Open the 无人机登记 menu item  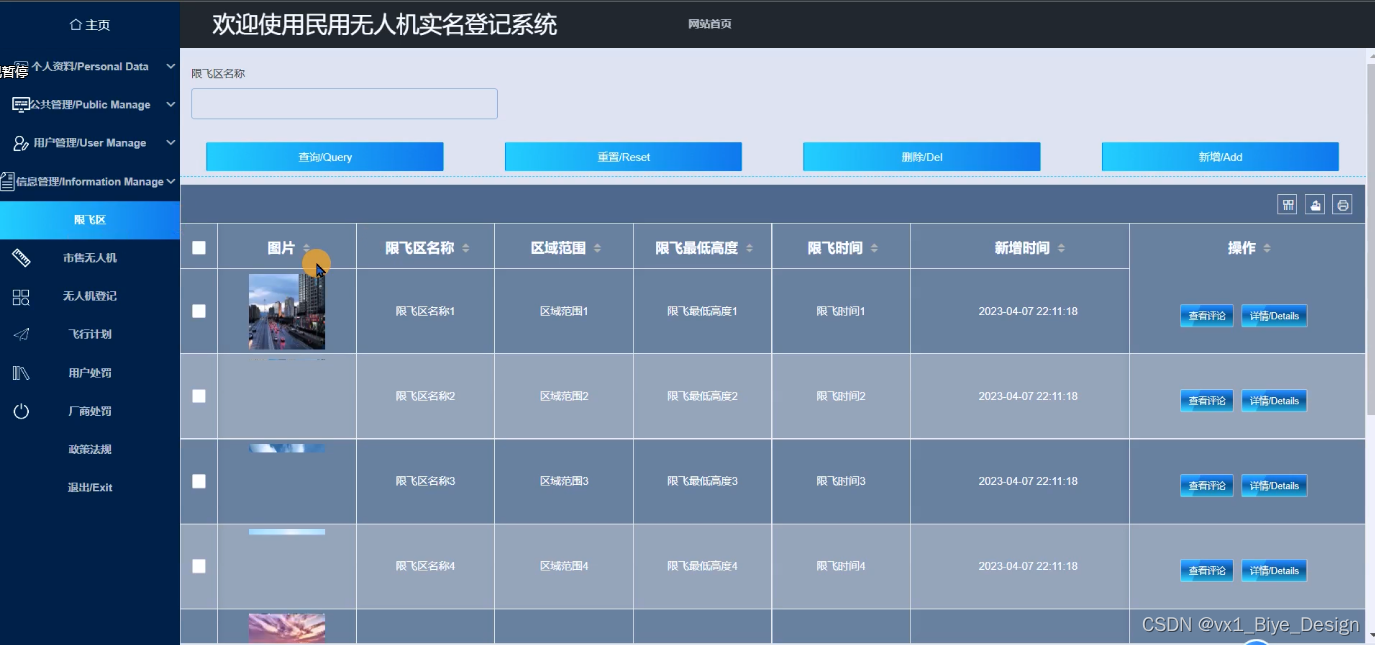(x=90, y=296)
